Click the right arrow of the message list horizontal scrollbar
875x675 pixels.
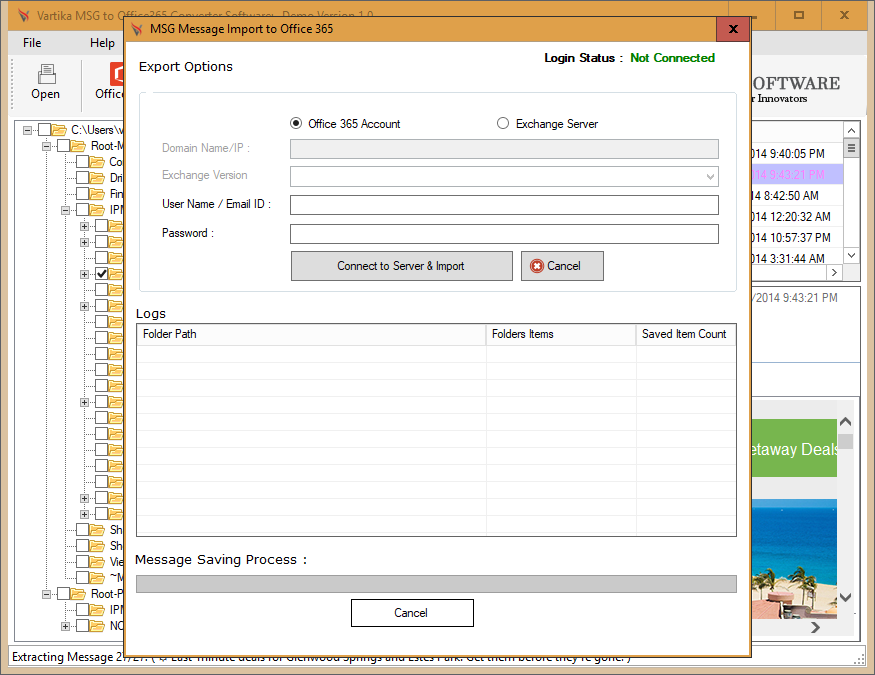[834, 272]
